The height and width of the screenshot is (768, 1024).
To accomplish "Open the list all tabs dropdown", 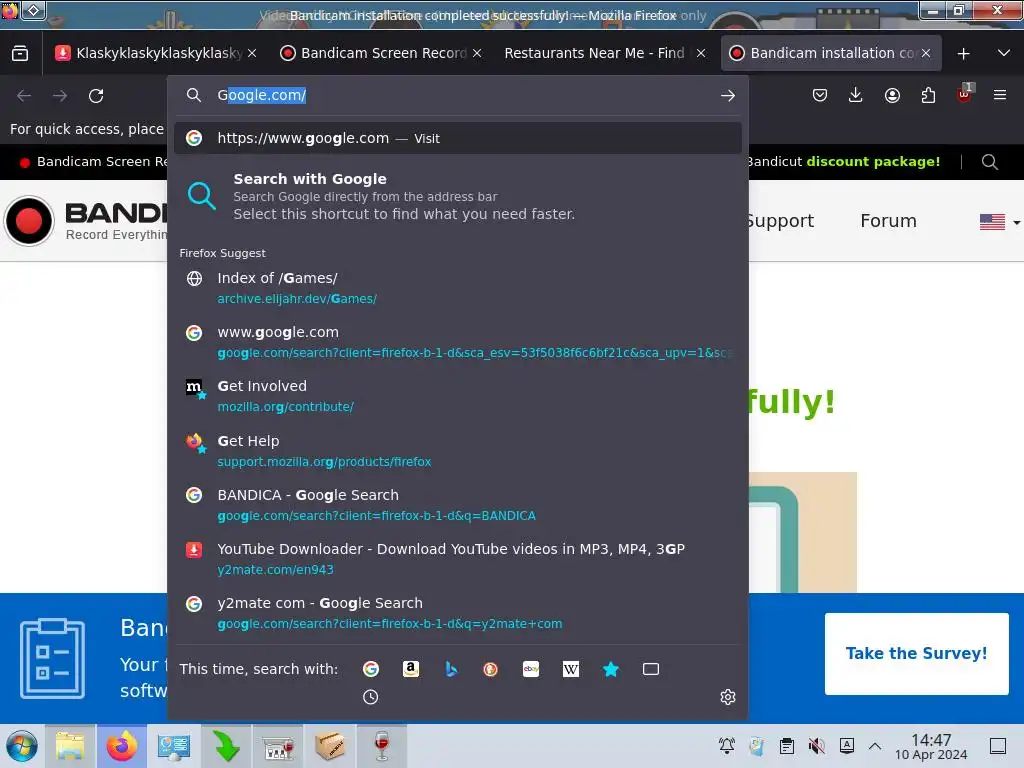I will click(x=1004, y=53).
